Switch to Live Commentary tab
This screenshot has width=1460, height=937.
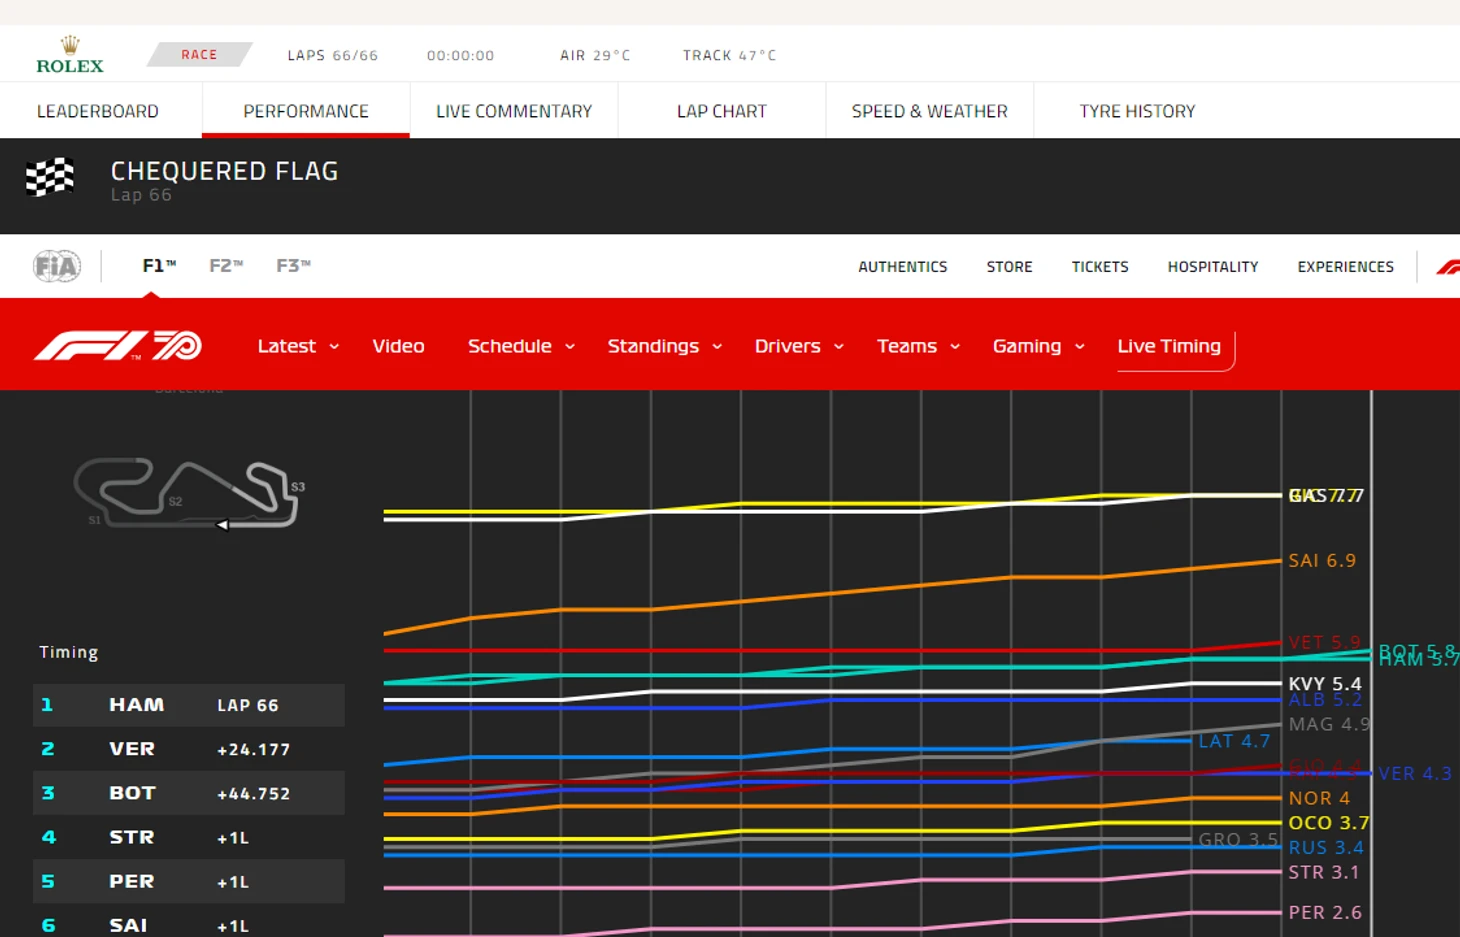tap(514, 111)
